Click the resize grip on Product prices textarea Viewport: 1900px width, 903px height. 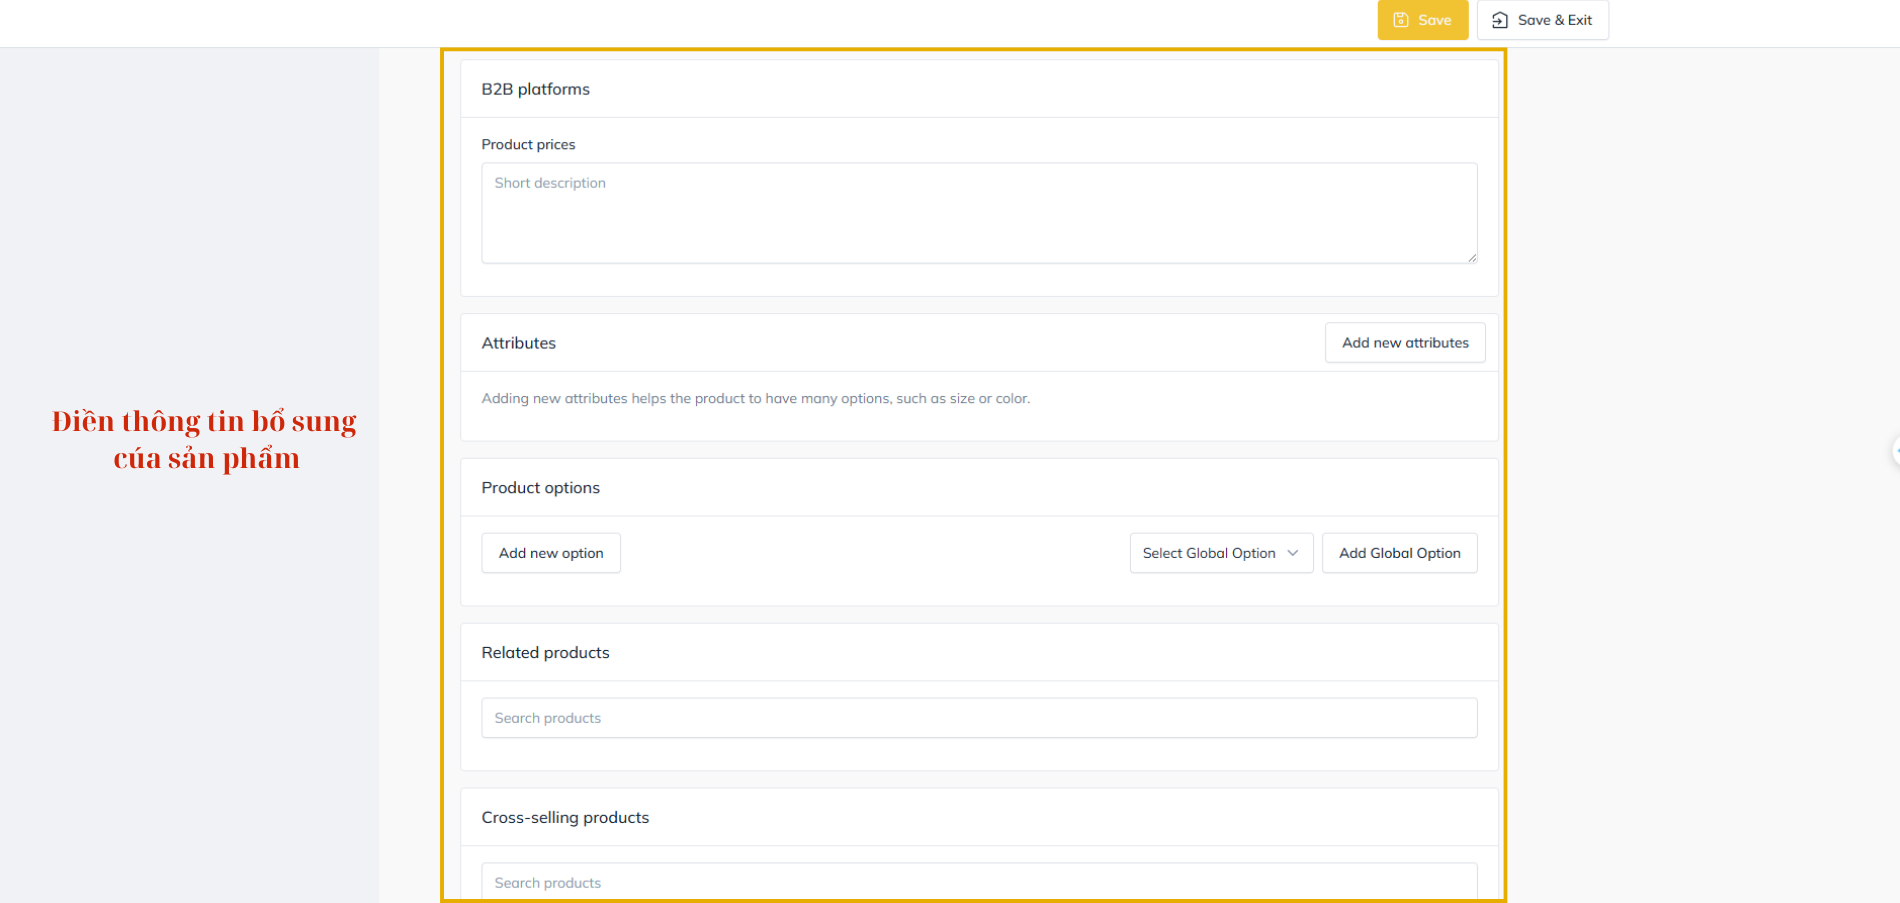[x=1471, y=257]
